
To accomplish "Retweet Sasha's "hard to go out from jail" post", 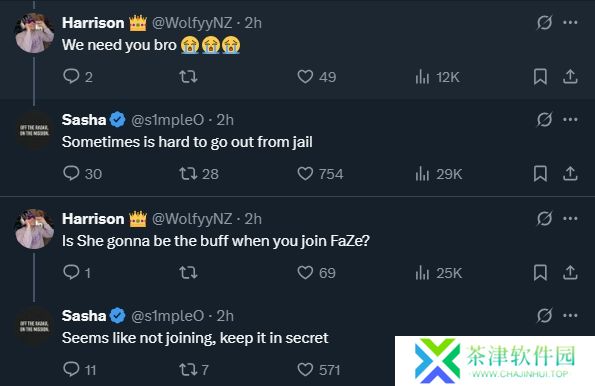I will point(199,174).
